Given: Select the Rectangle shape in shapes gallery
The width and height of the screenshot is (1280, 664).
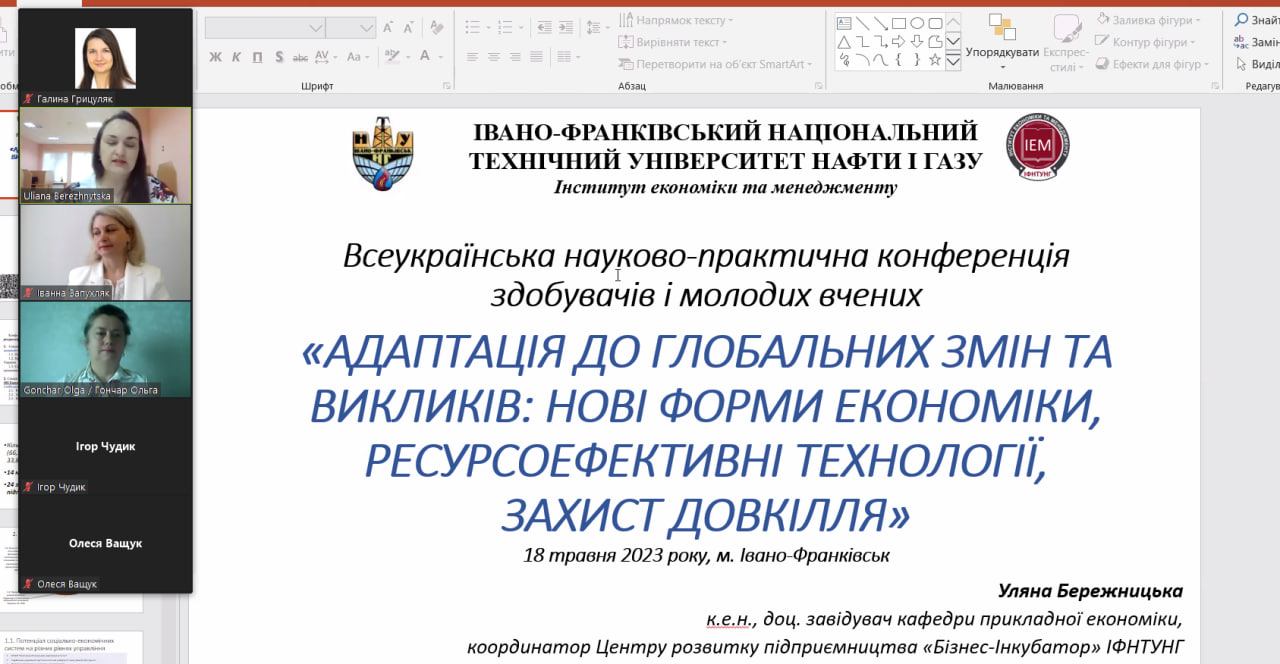Looking at the screenshot, I should click(x=899, y=23).
